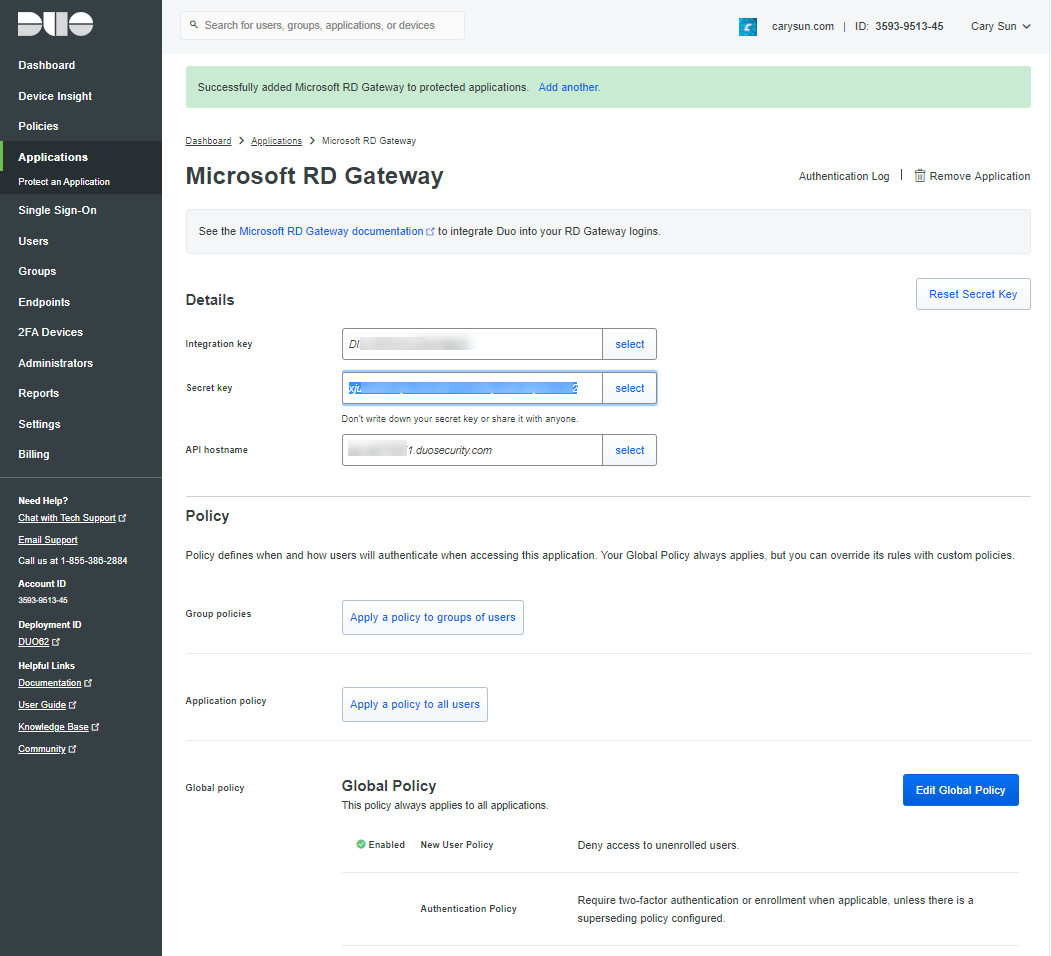Screen dimensions: 1051x956
Task: Go to Device Insight in sidebar
Action: click(55, 96)
